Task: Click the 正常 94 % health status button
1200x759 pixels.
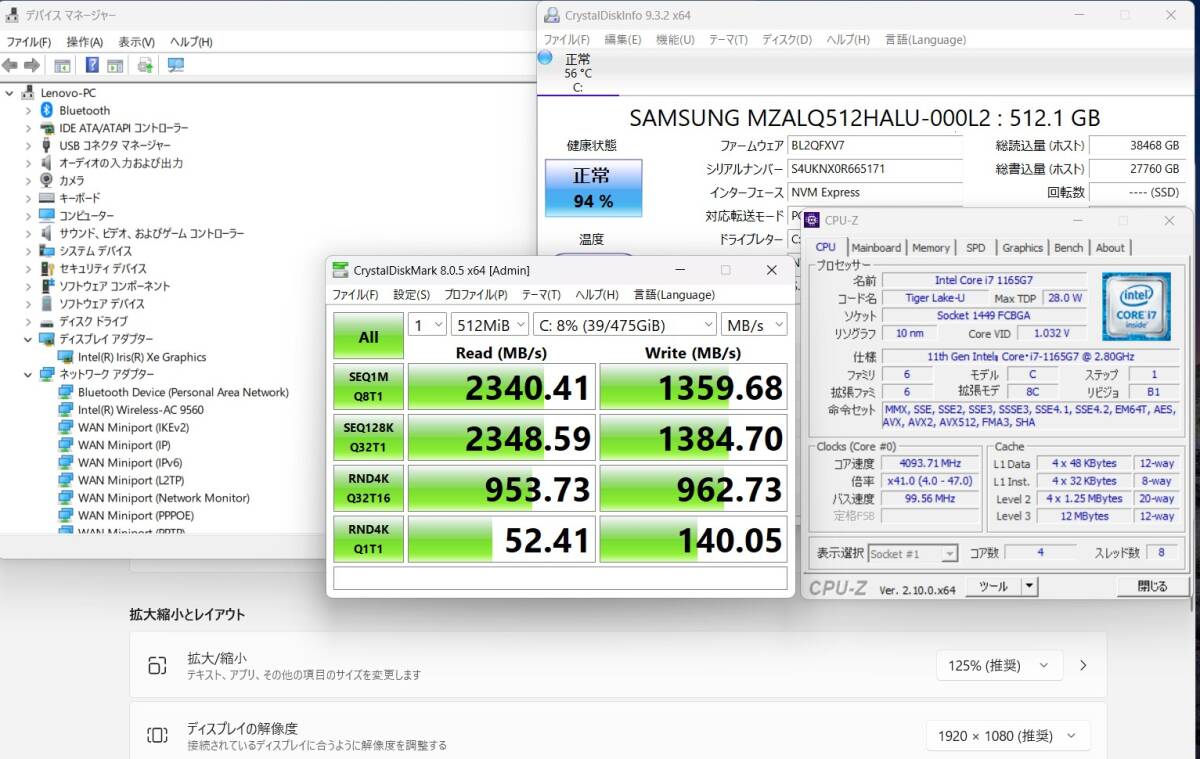Action: [593, 188]
